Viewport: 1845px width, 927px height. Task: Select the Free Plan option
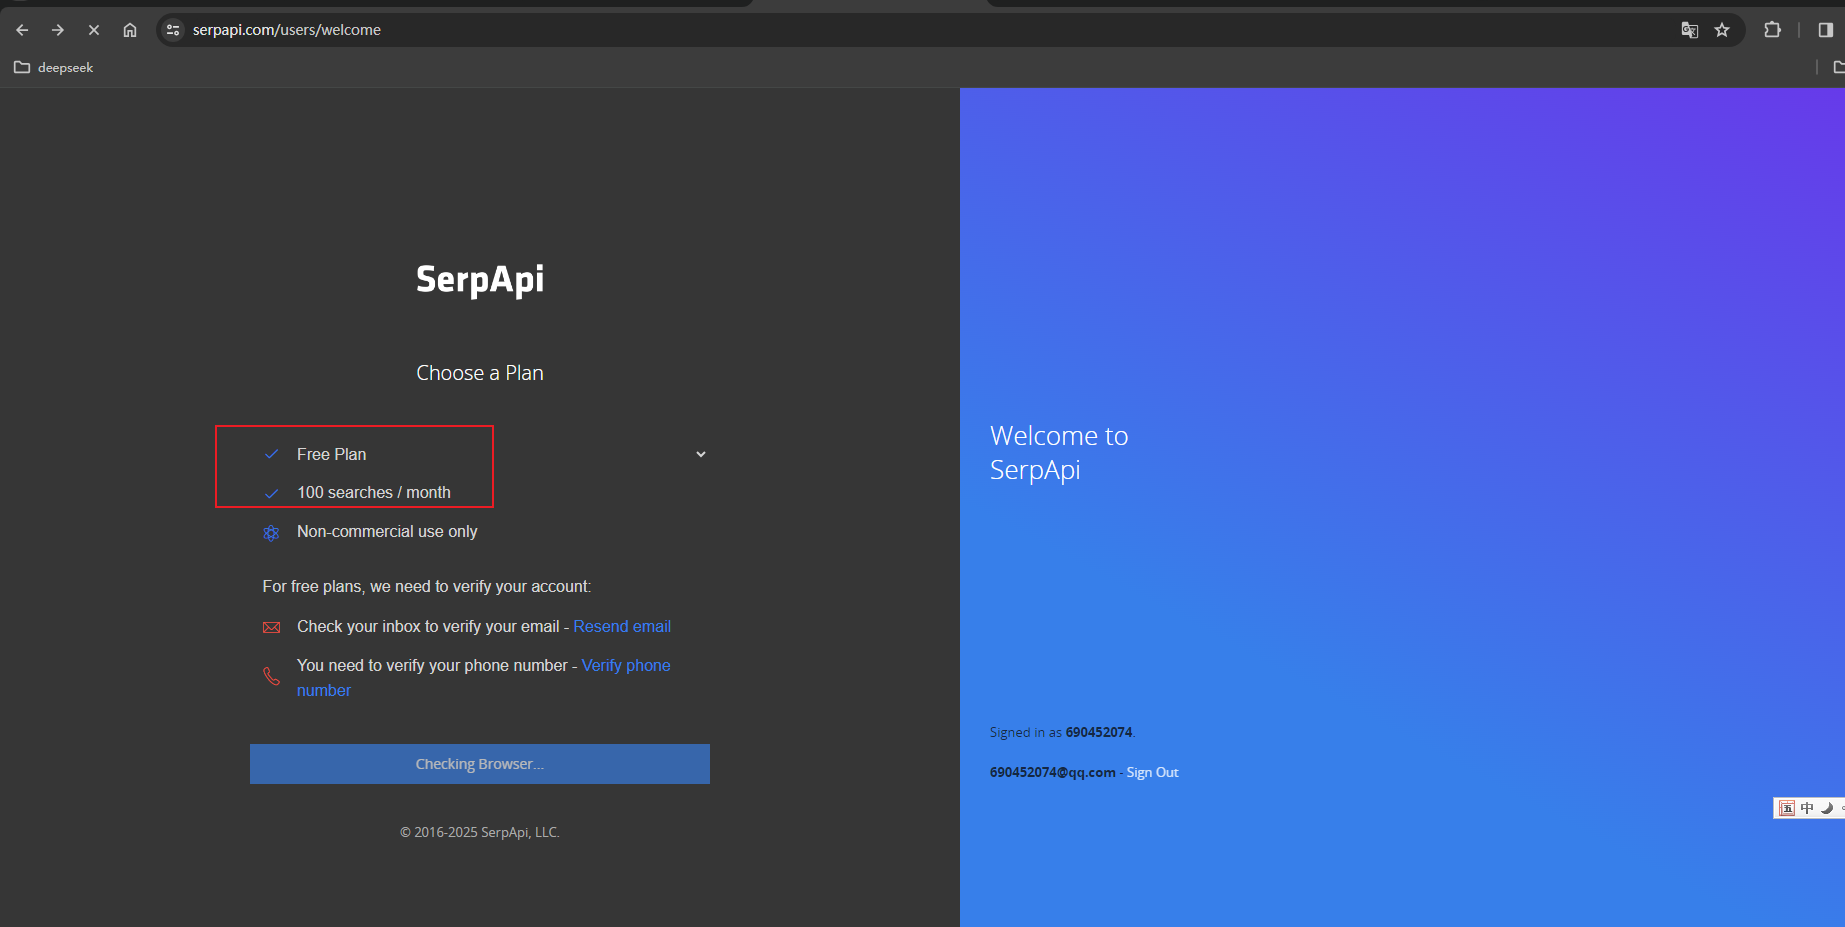click(x=332, y=454)
